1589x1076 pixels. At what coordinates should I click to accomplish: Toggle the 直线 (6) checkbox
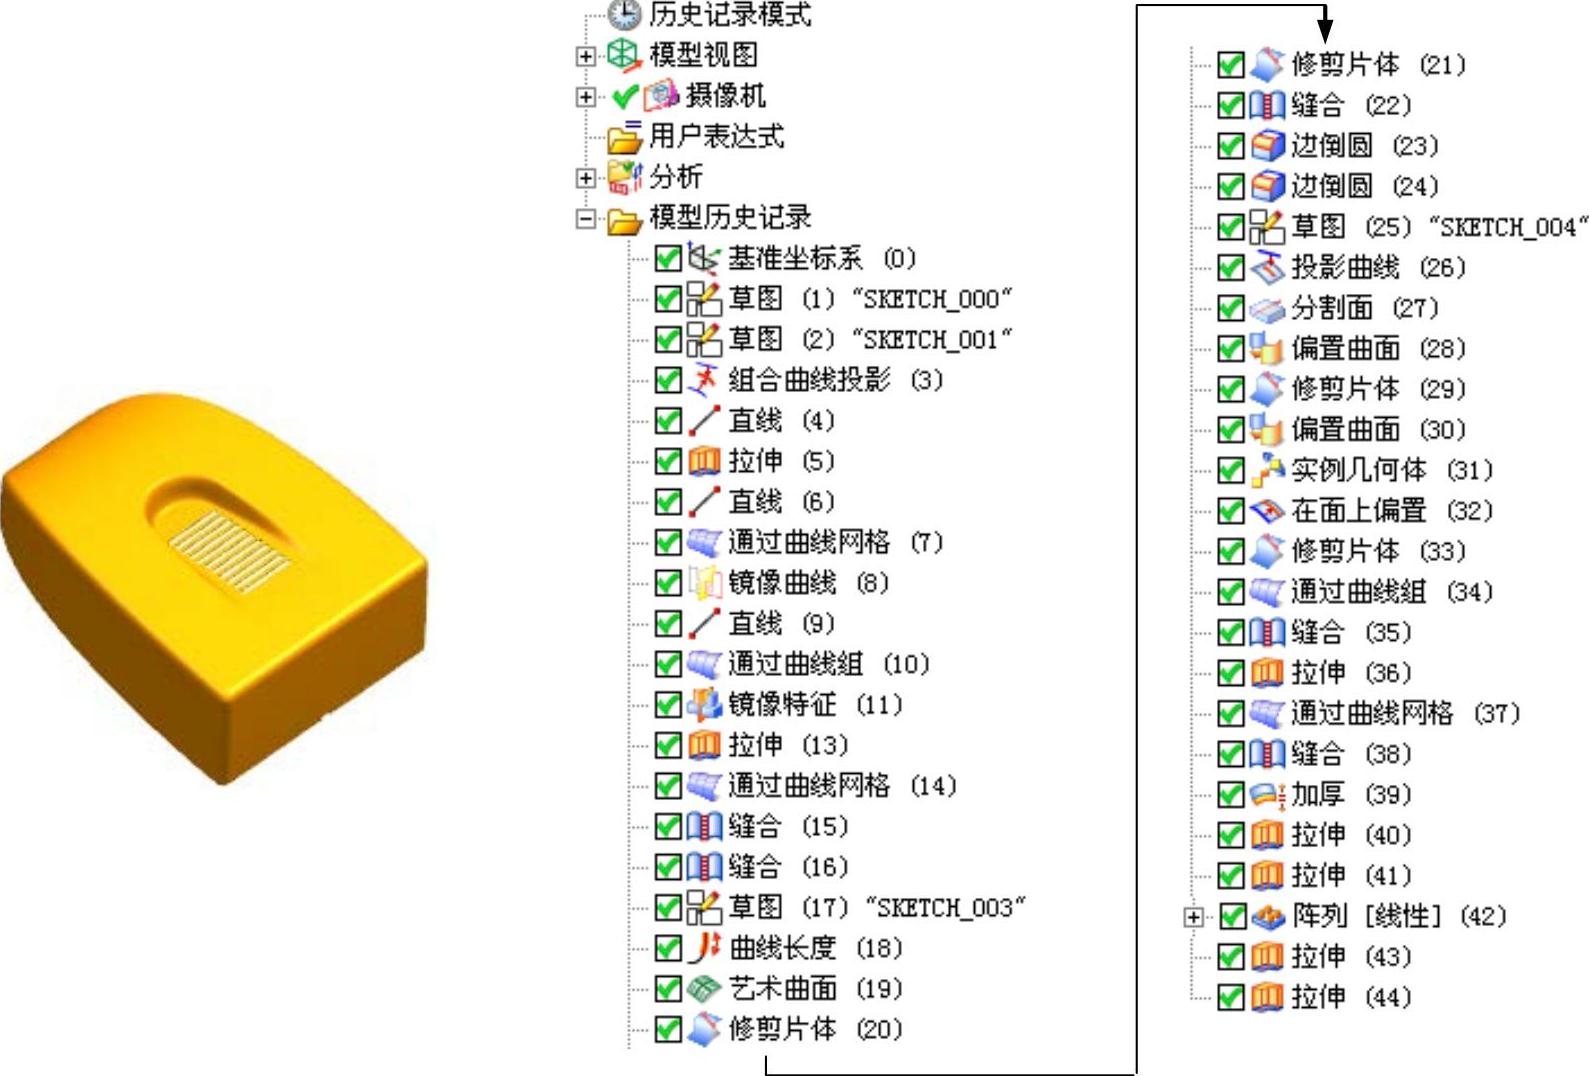[x=668, y=502]
